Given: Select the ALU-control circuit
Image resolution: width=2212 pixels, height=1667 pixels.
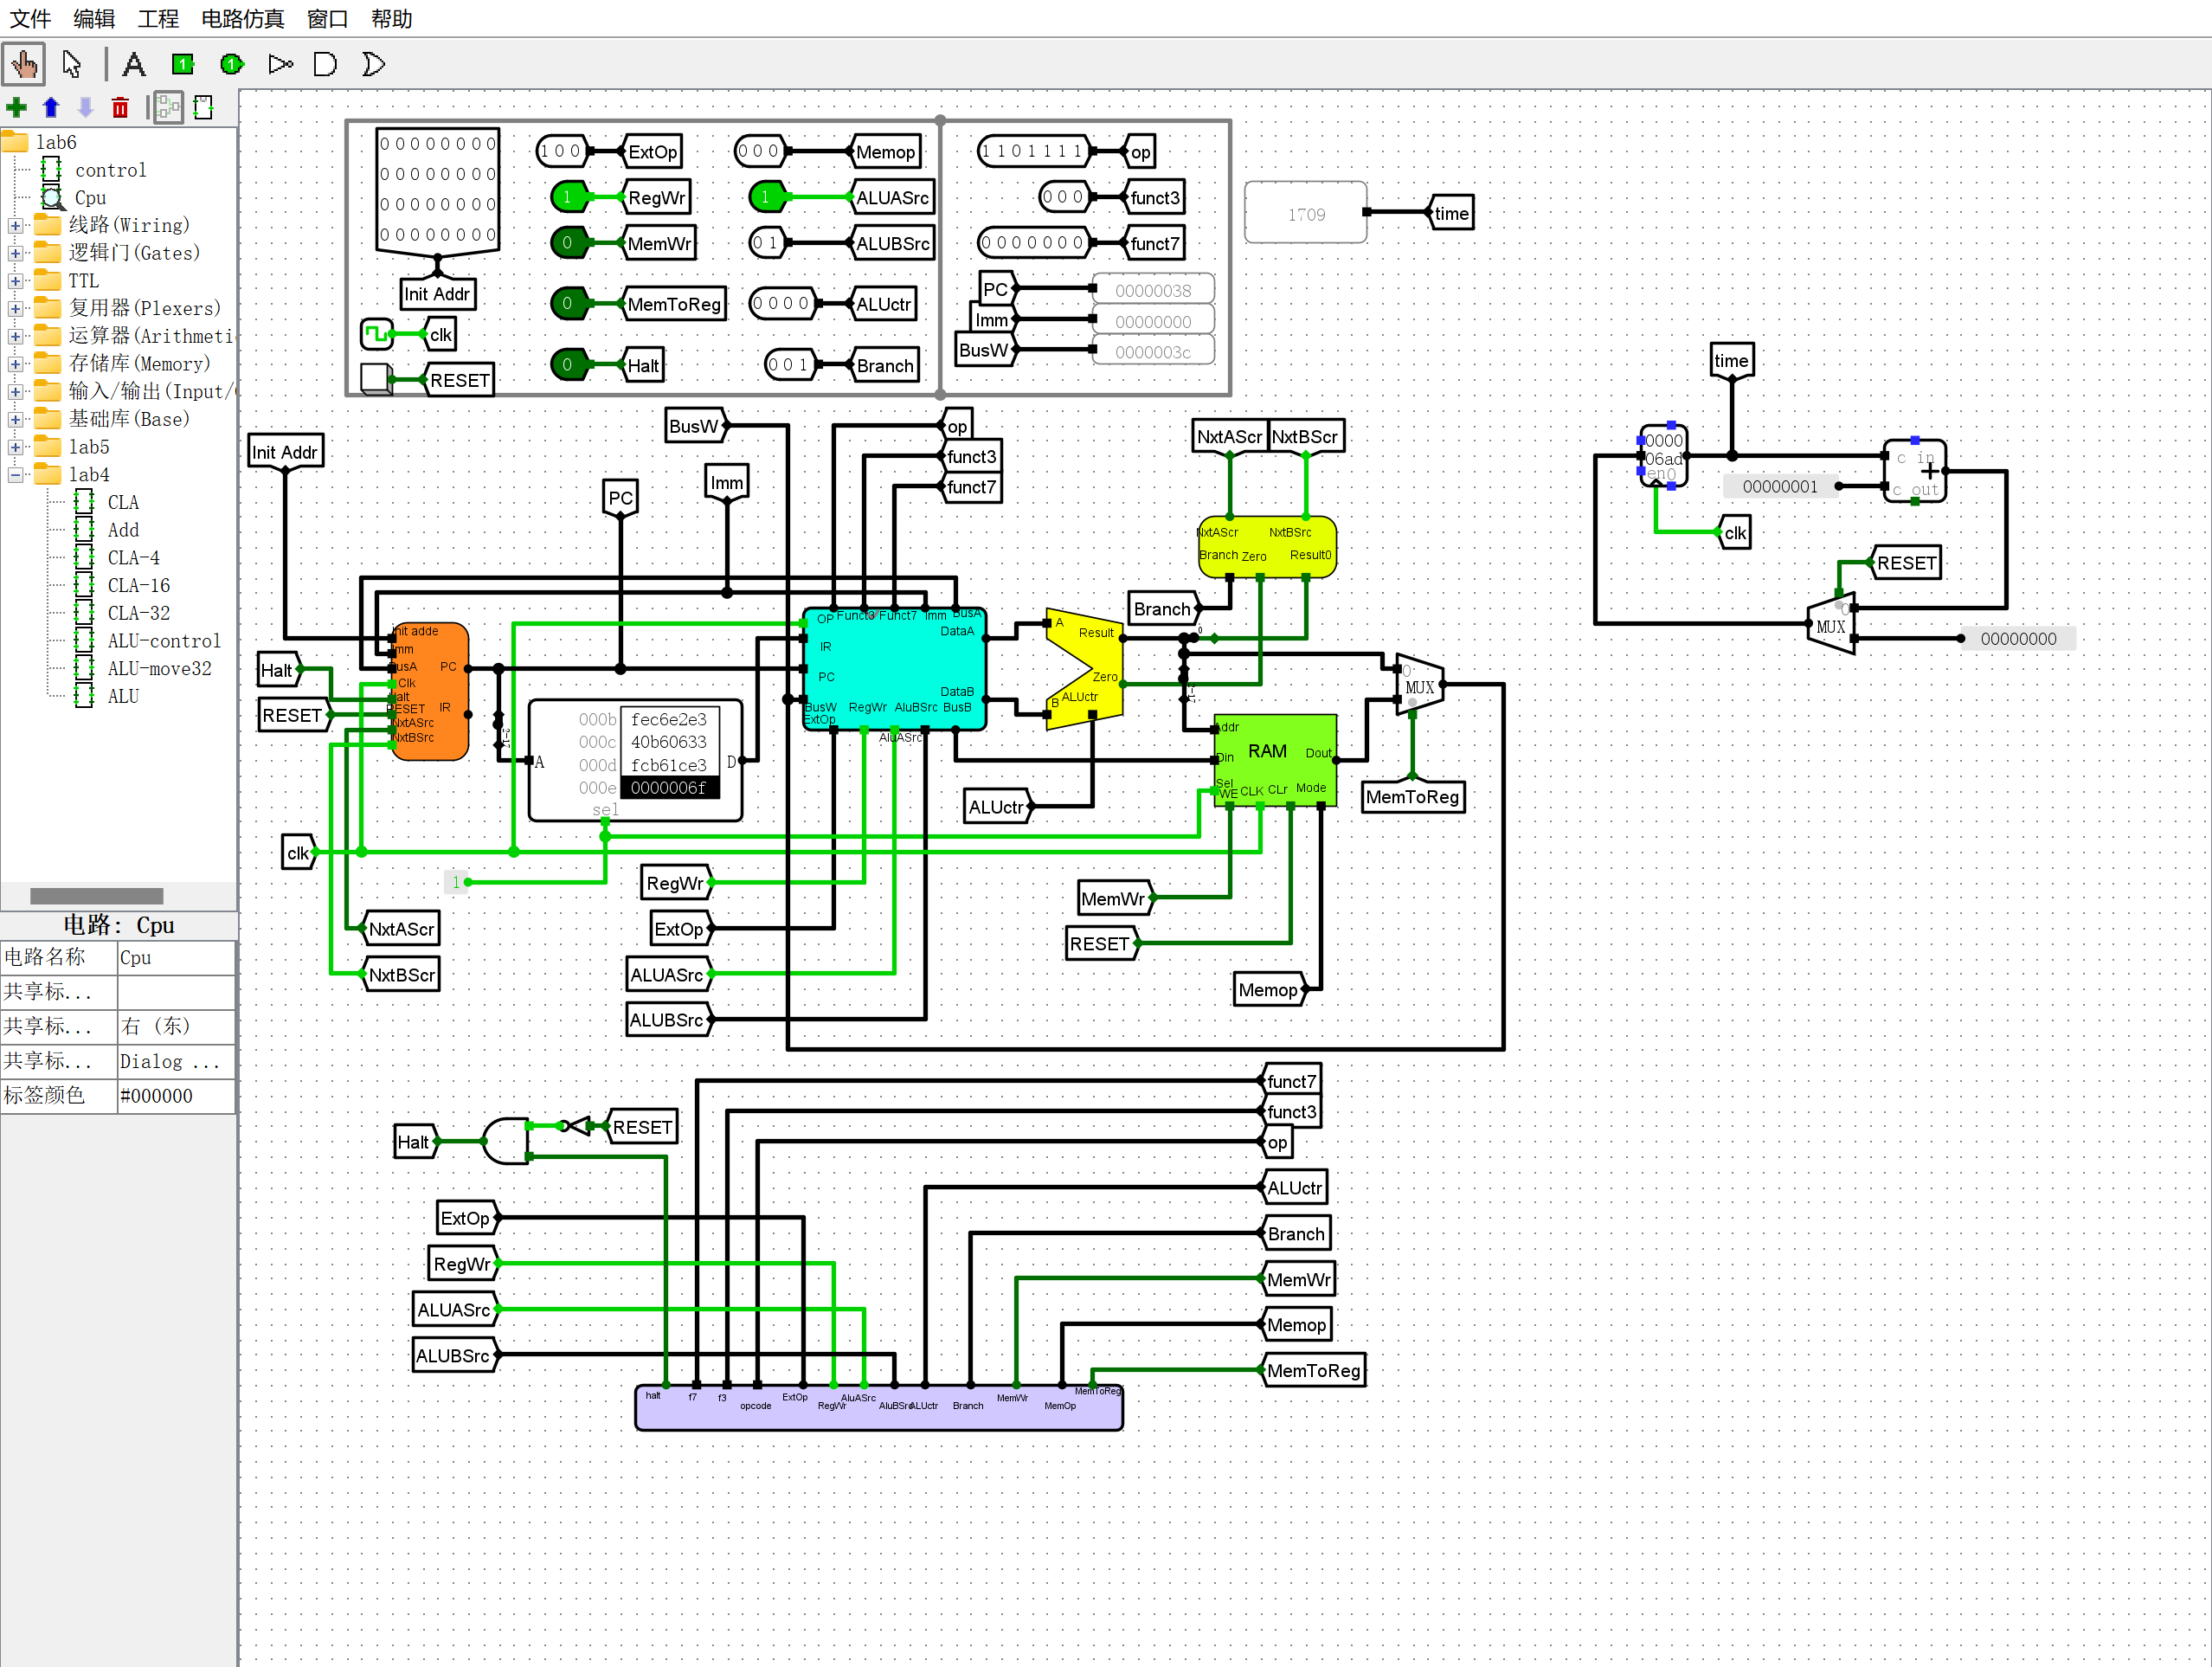Looking at the screenshot, I should point(163,641).
